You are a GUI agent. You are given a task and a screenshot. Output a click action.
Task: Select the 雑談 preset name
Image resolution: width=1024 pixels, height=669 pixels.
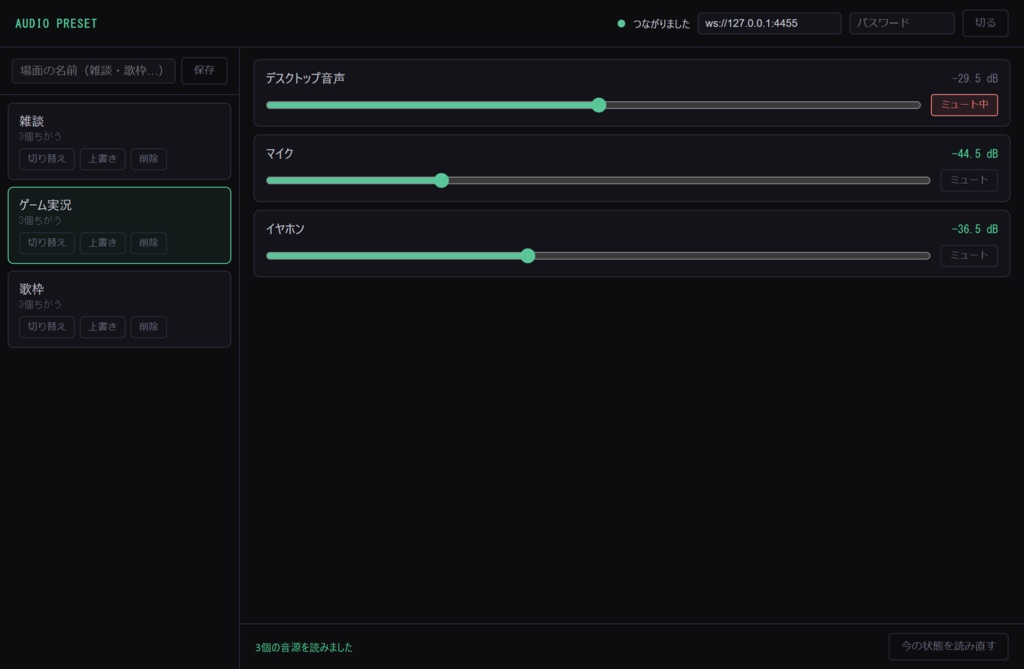pyautogui.click(x=31, y=121)
